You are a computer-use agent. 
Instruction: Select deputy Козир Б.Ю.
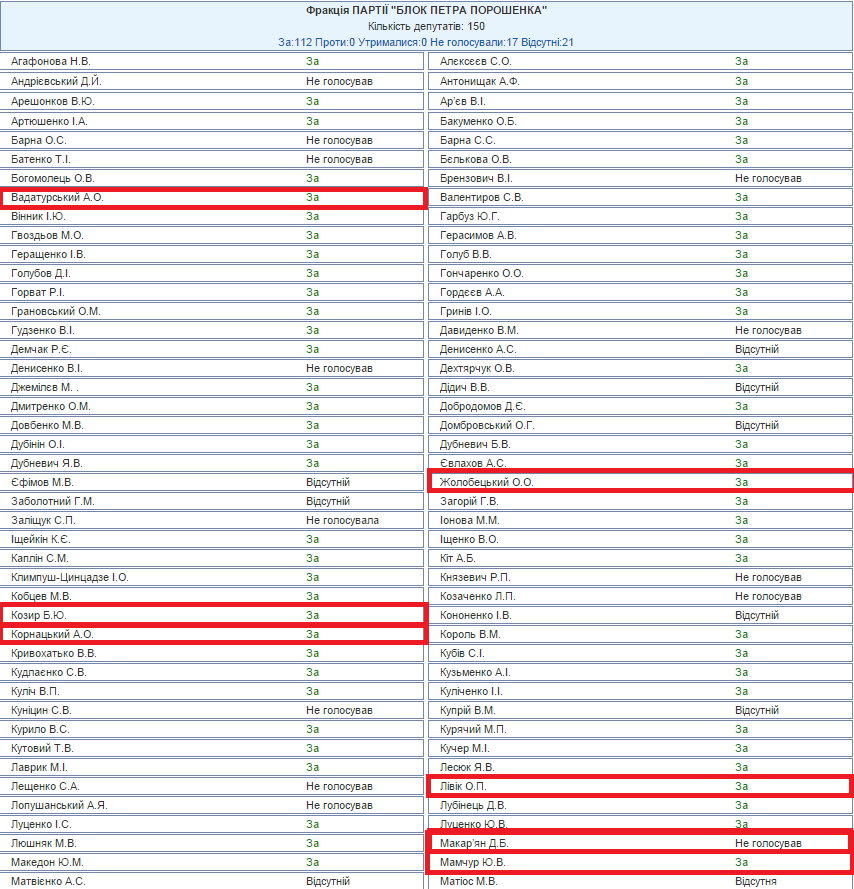pos(39,615)
